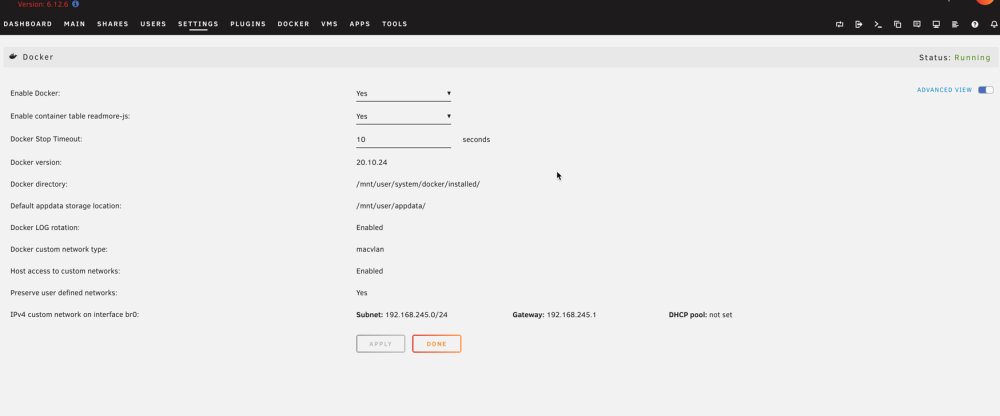Open the VMs menu item
1000x416 pixels.
click(x=330, y=24)
